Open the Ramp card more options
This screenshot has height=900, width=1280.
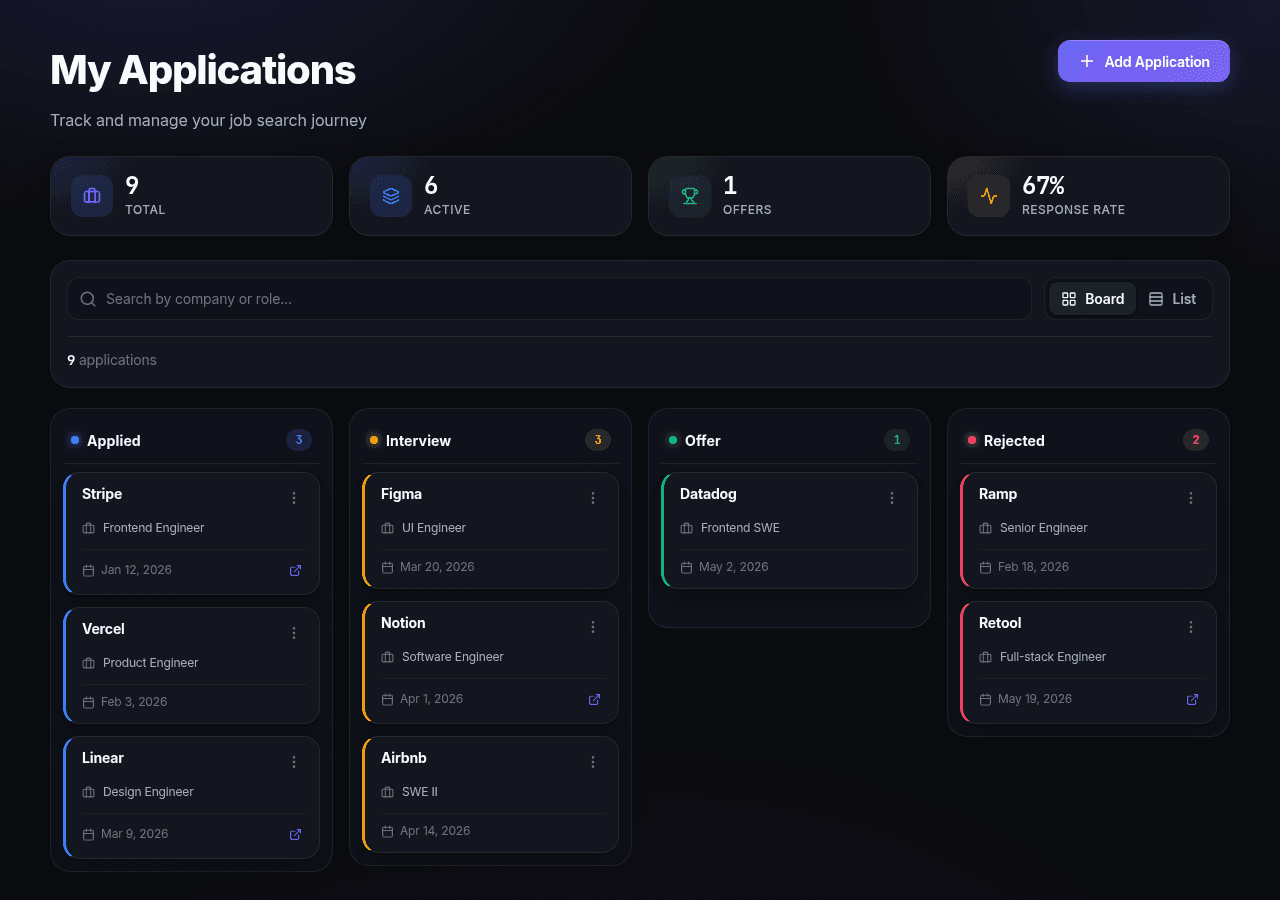coord(1191,498)
